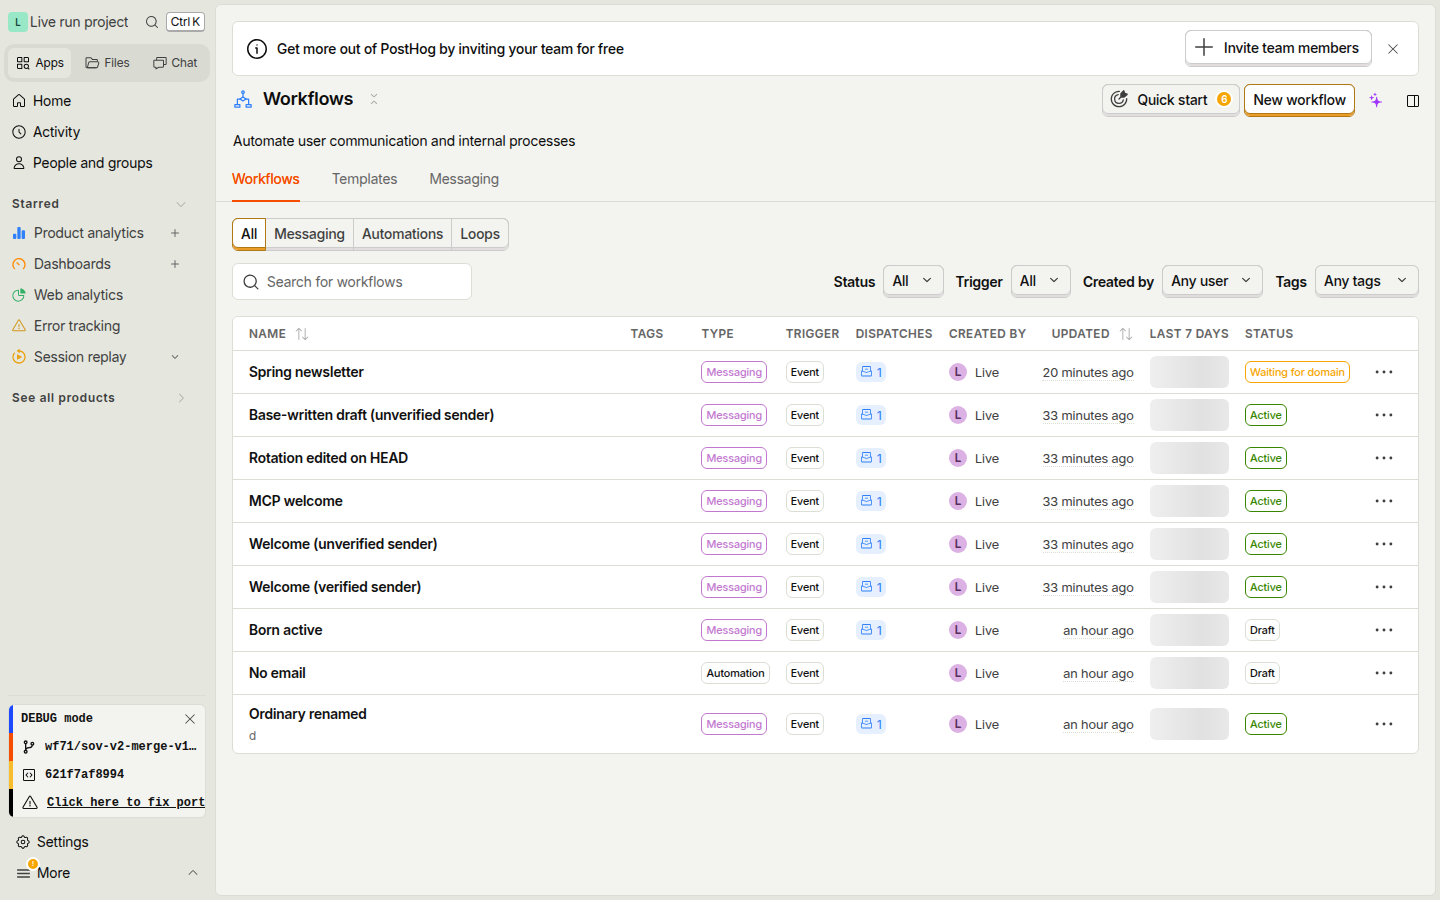Click Waiting for domain status badge

click(x=1297, y=372)
